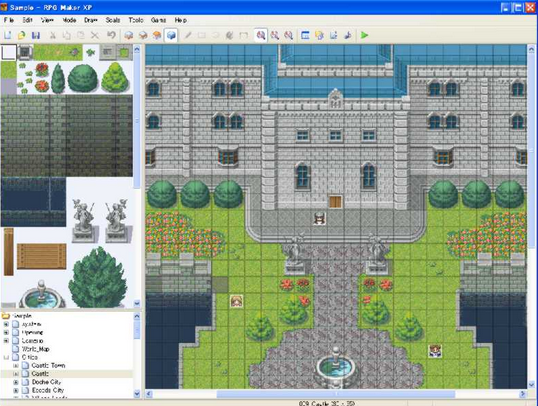Open the Sound Test icon

pos(348,35)
